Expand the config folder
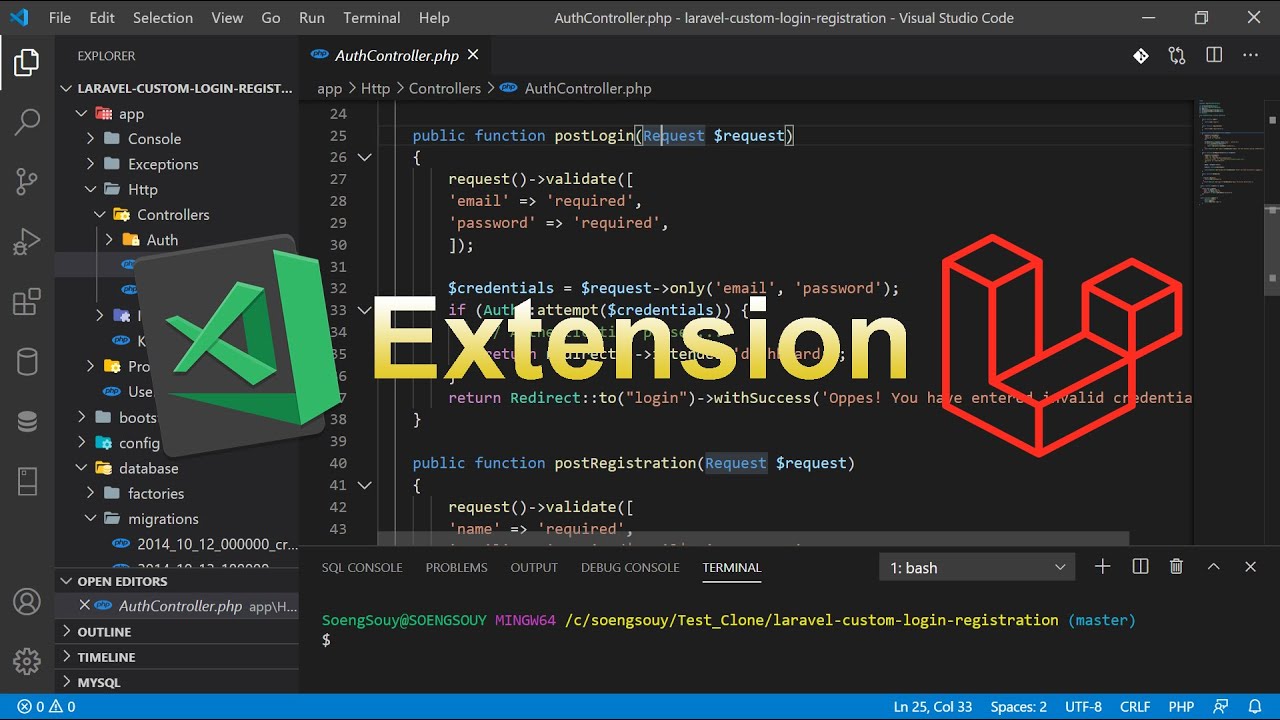This screenshot has height=720, width=1280. [x=82, y=442]
